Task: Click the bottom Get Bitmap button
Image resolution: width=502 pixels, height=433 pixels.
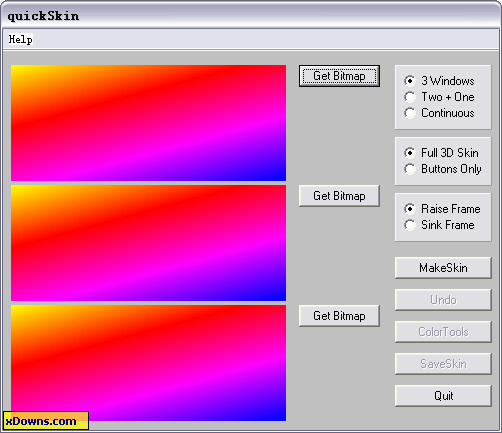Action: (x=339, y=316)
